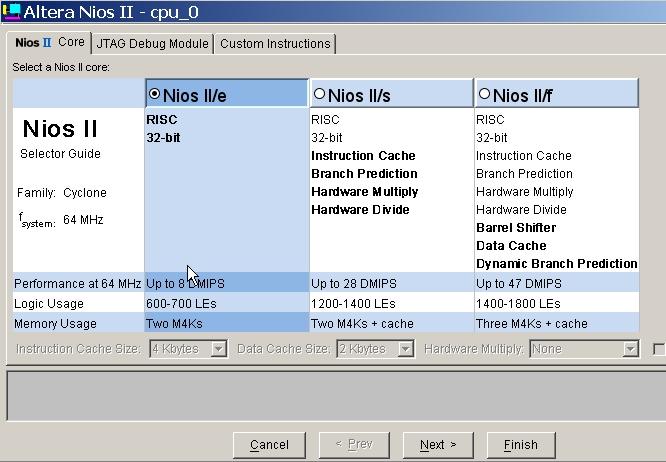
Task: Select the Nios II/s core radio button
Action: pyautogui.click(x=319, y=93)
